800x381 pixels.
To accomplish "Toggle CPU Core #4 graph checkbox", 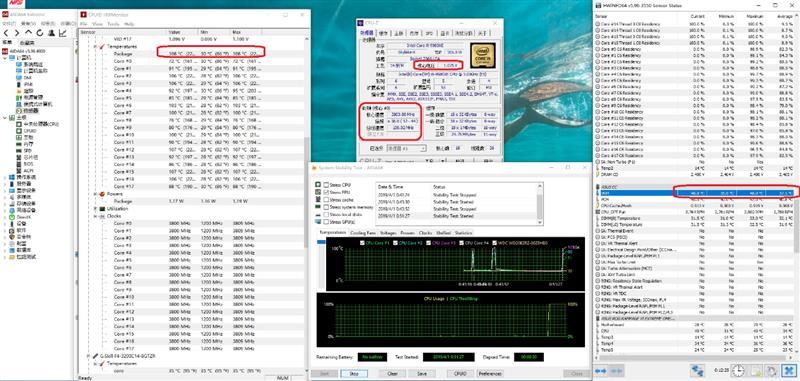I will click(462, 243).
